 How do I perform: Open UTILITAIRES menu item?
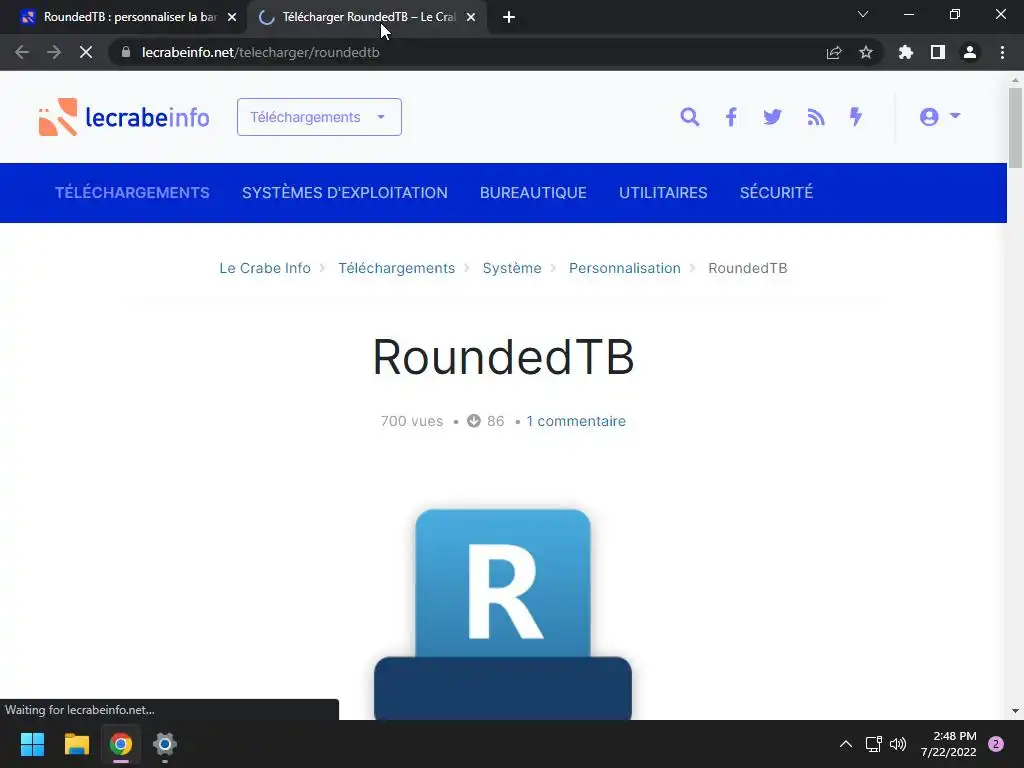click(x=663, y=193)
